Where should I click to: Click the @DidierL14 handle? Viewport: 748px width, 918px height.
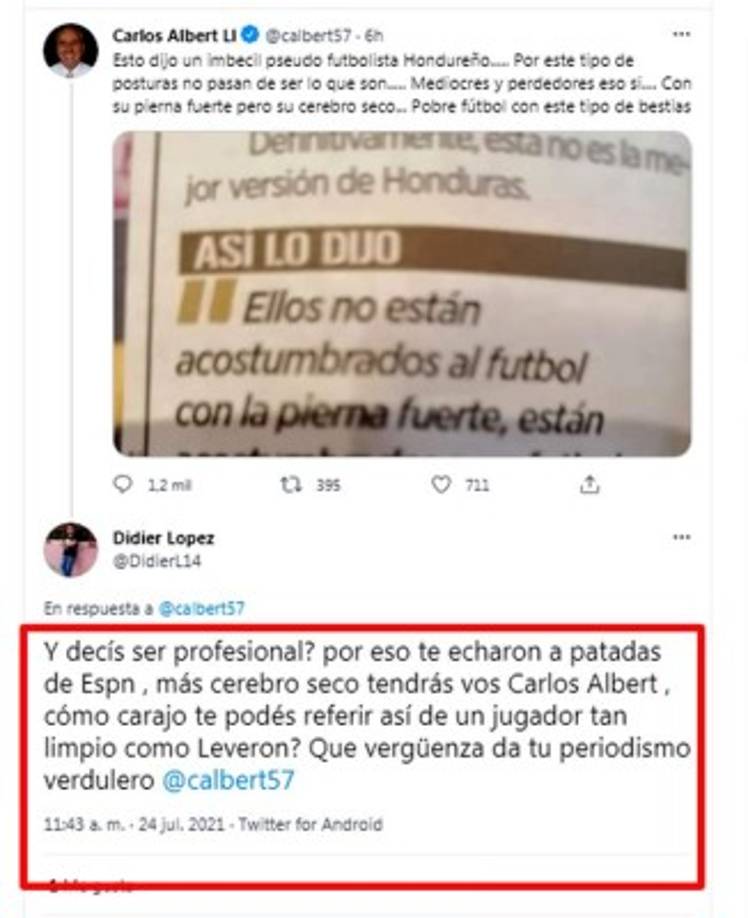157,561
